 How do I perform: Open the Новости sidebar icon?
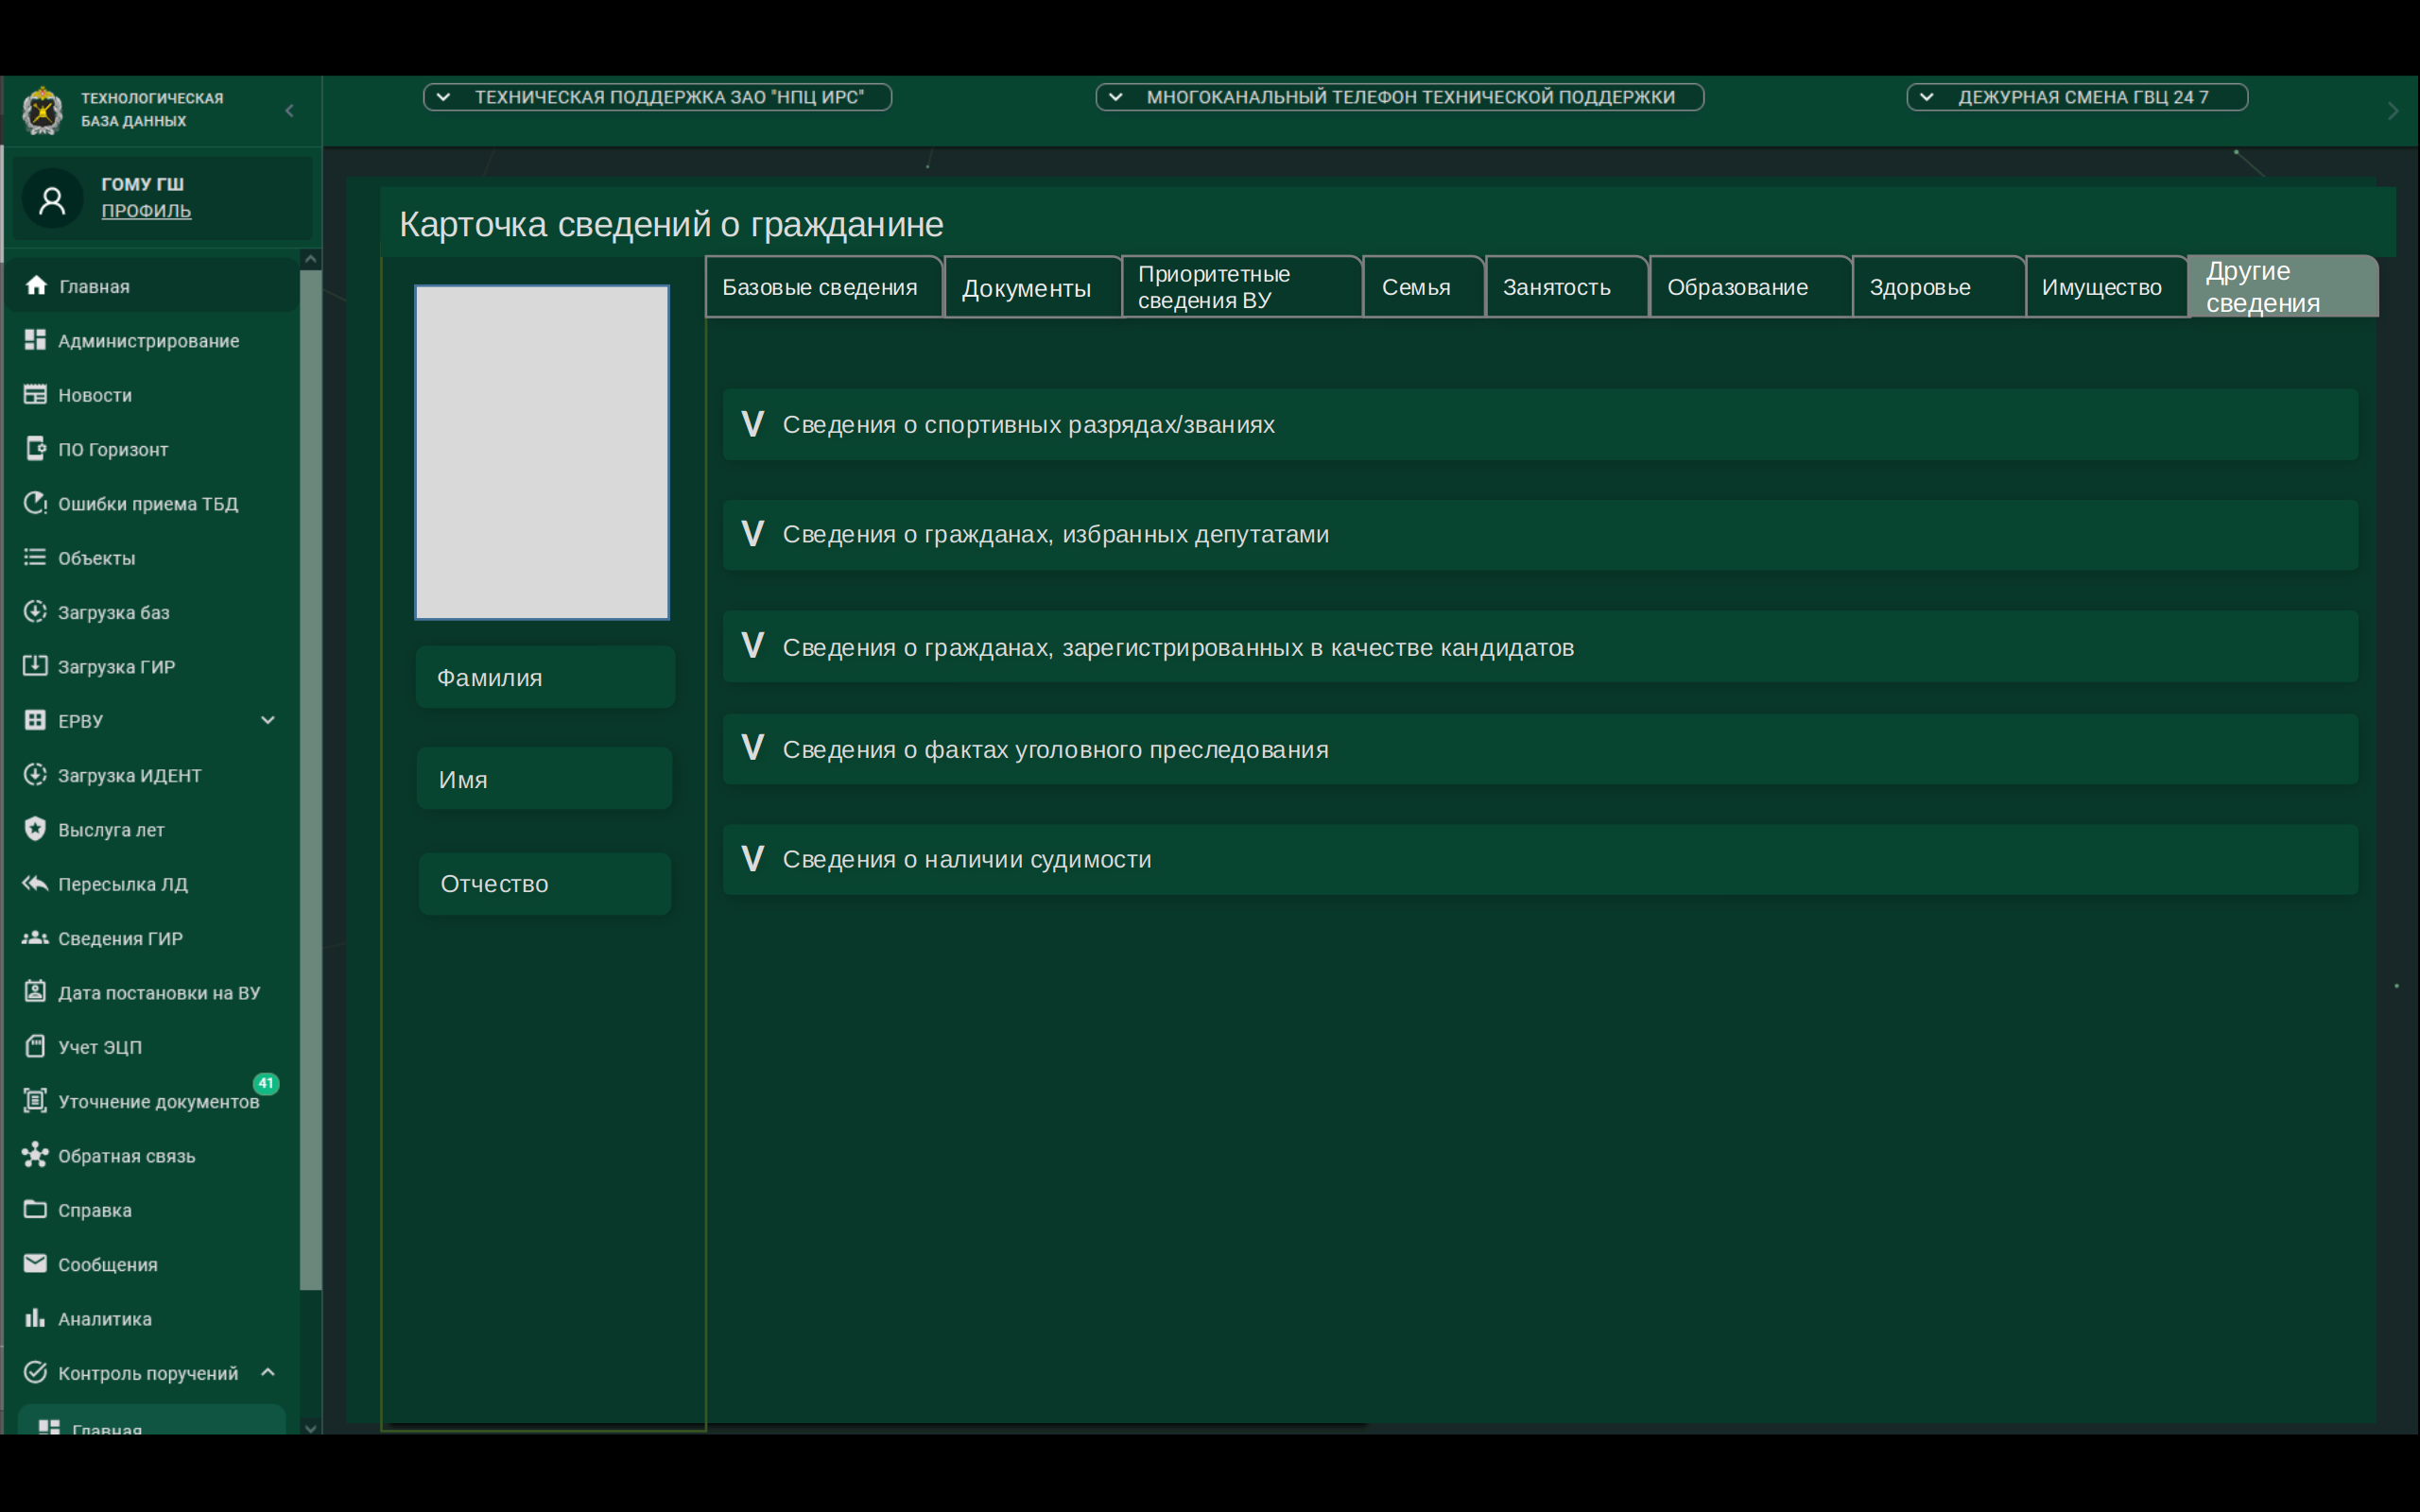[35, 394]
